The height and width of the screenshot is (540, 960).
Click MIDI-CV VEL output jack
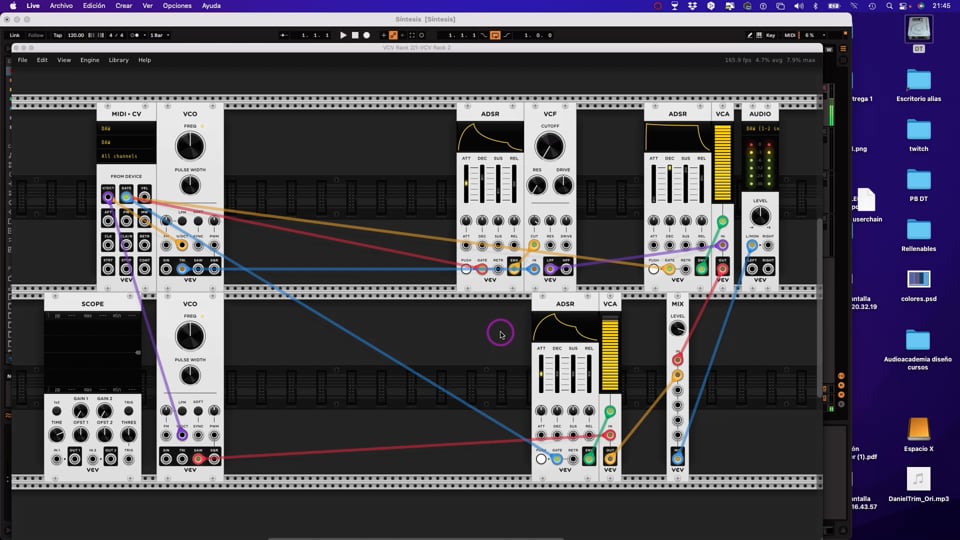pos(144,197)
